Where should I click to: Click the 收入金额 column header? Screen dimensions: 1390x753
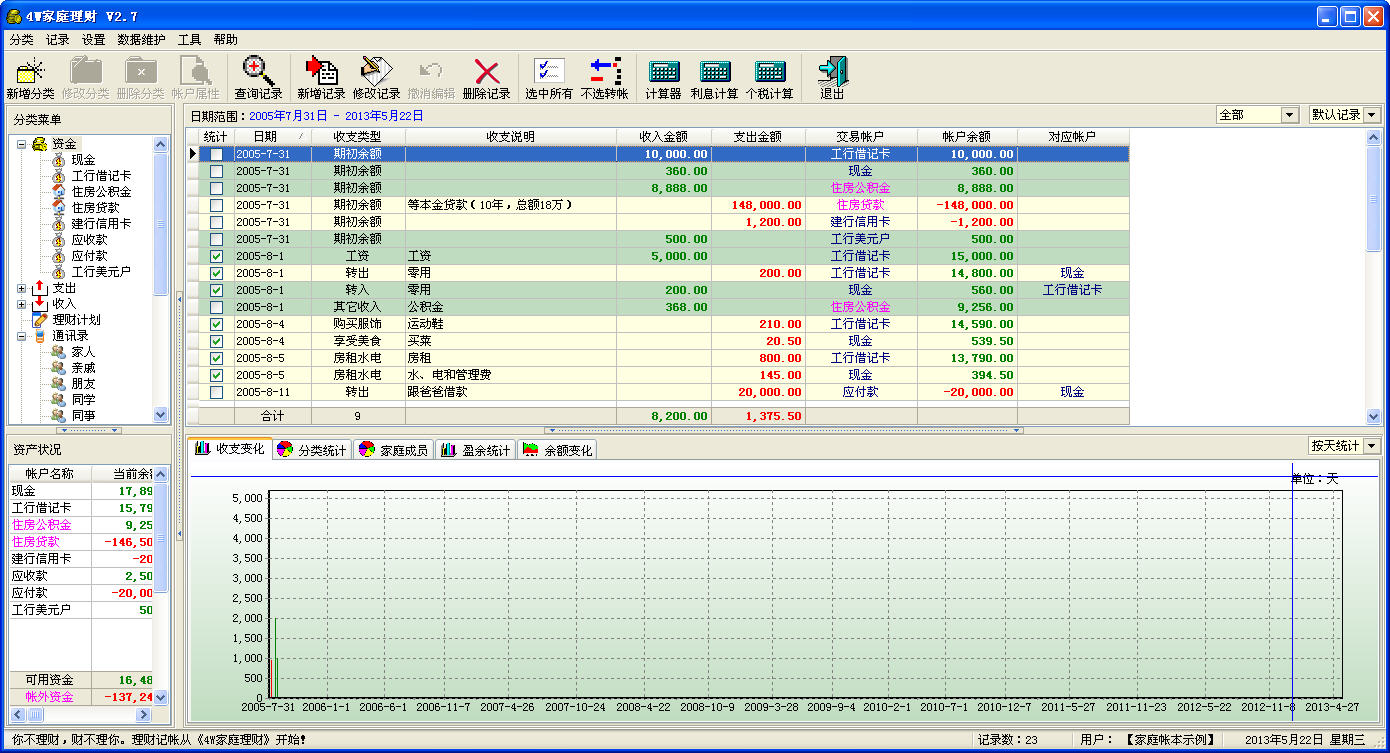click(x=664, y=136)
